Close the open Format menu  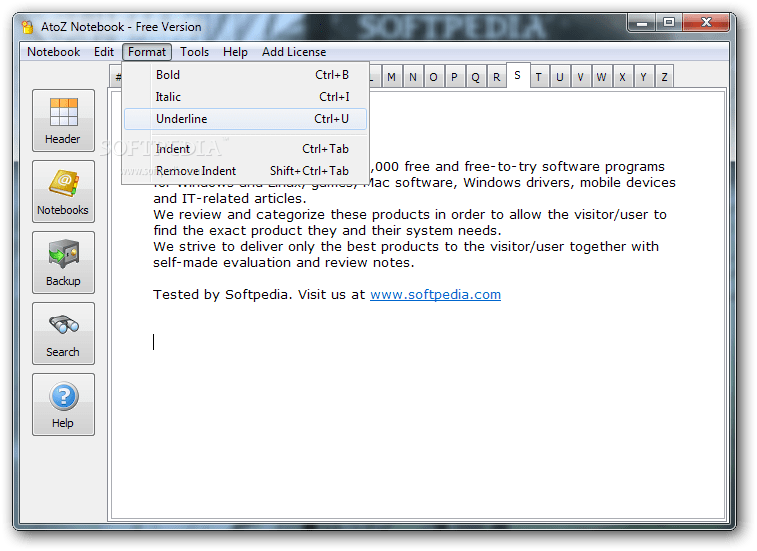(147, 52)
